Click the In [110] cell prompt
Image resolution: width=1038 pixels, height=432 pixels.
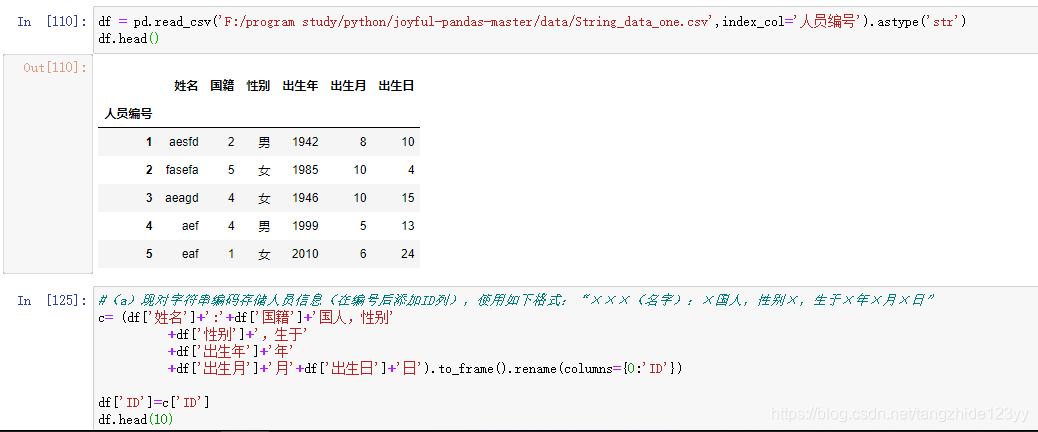(x=52, y=22)
